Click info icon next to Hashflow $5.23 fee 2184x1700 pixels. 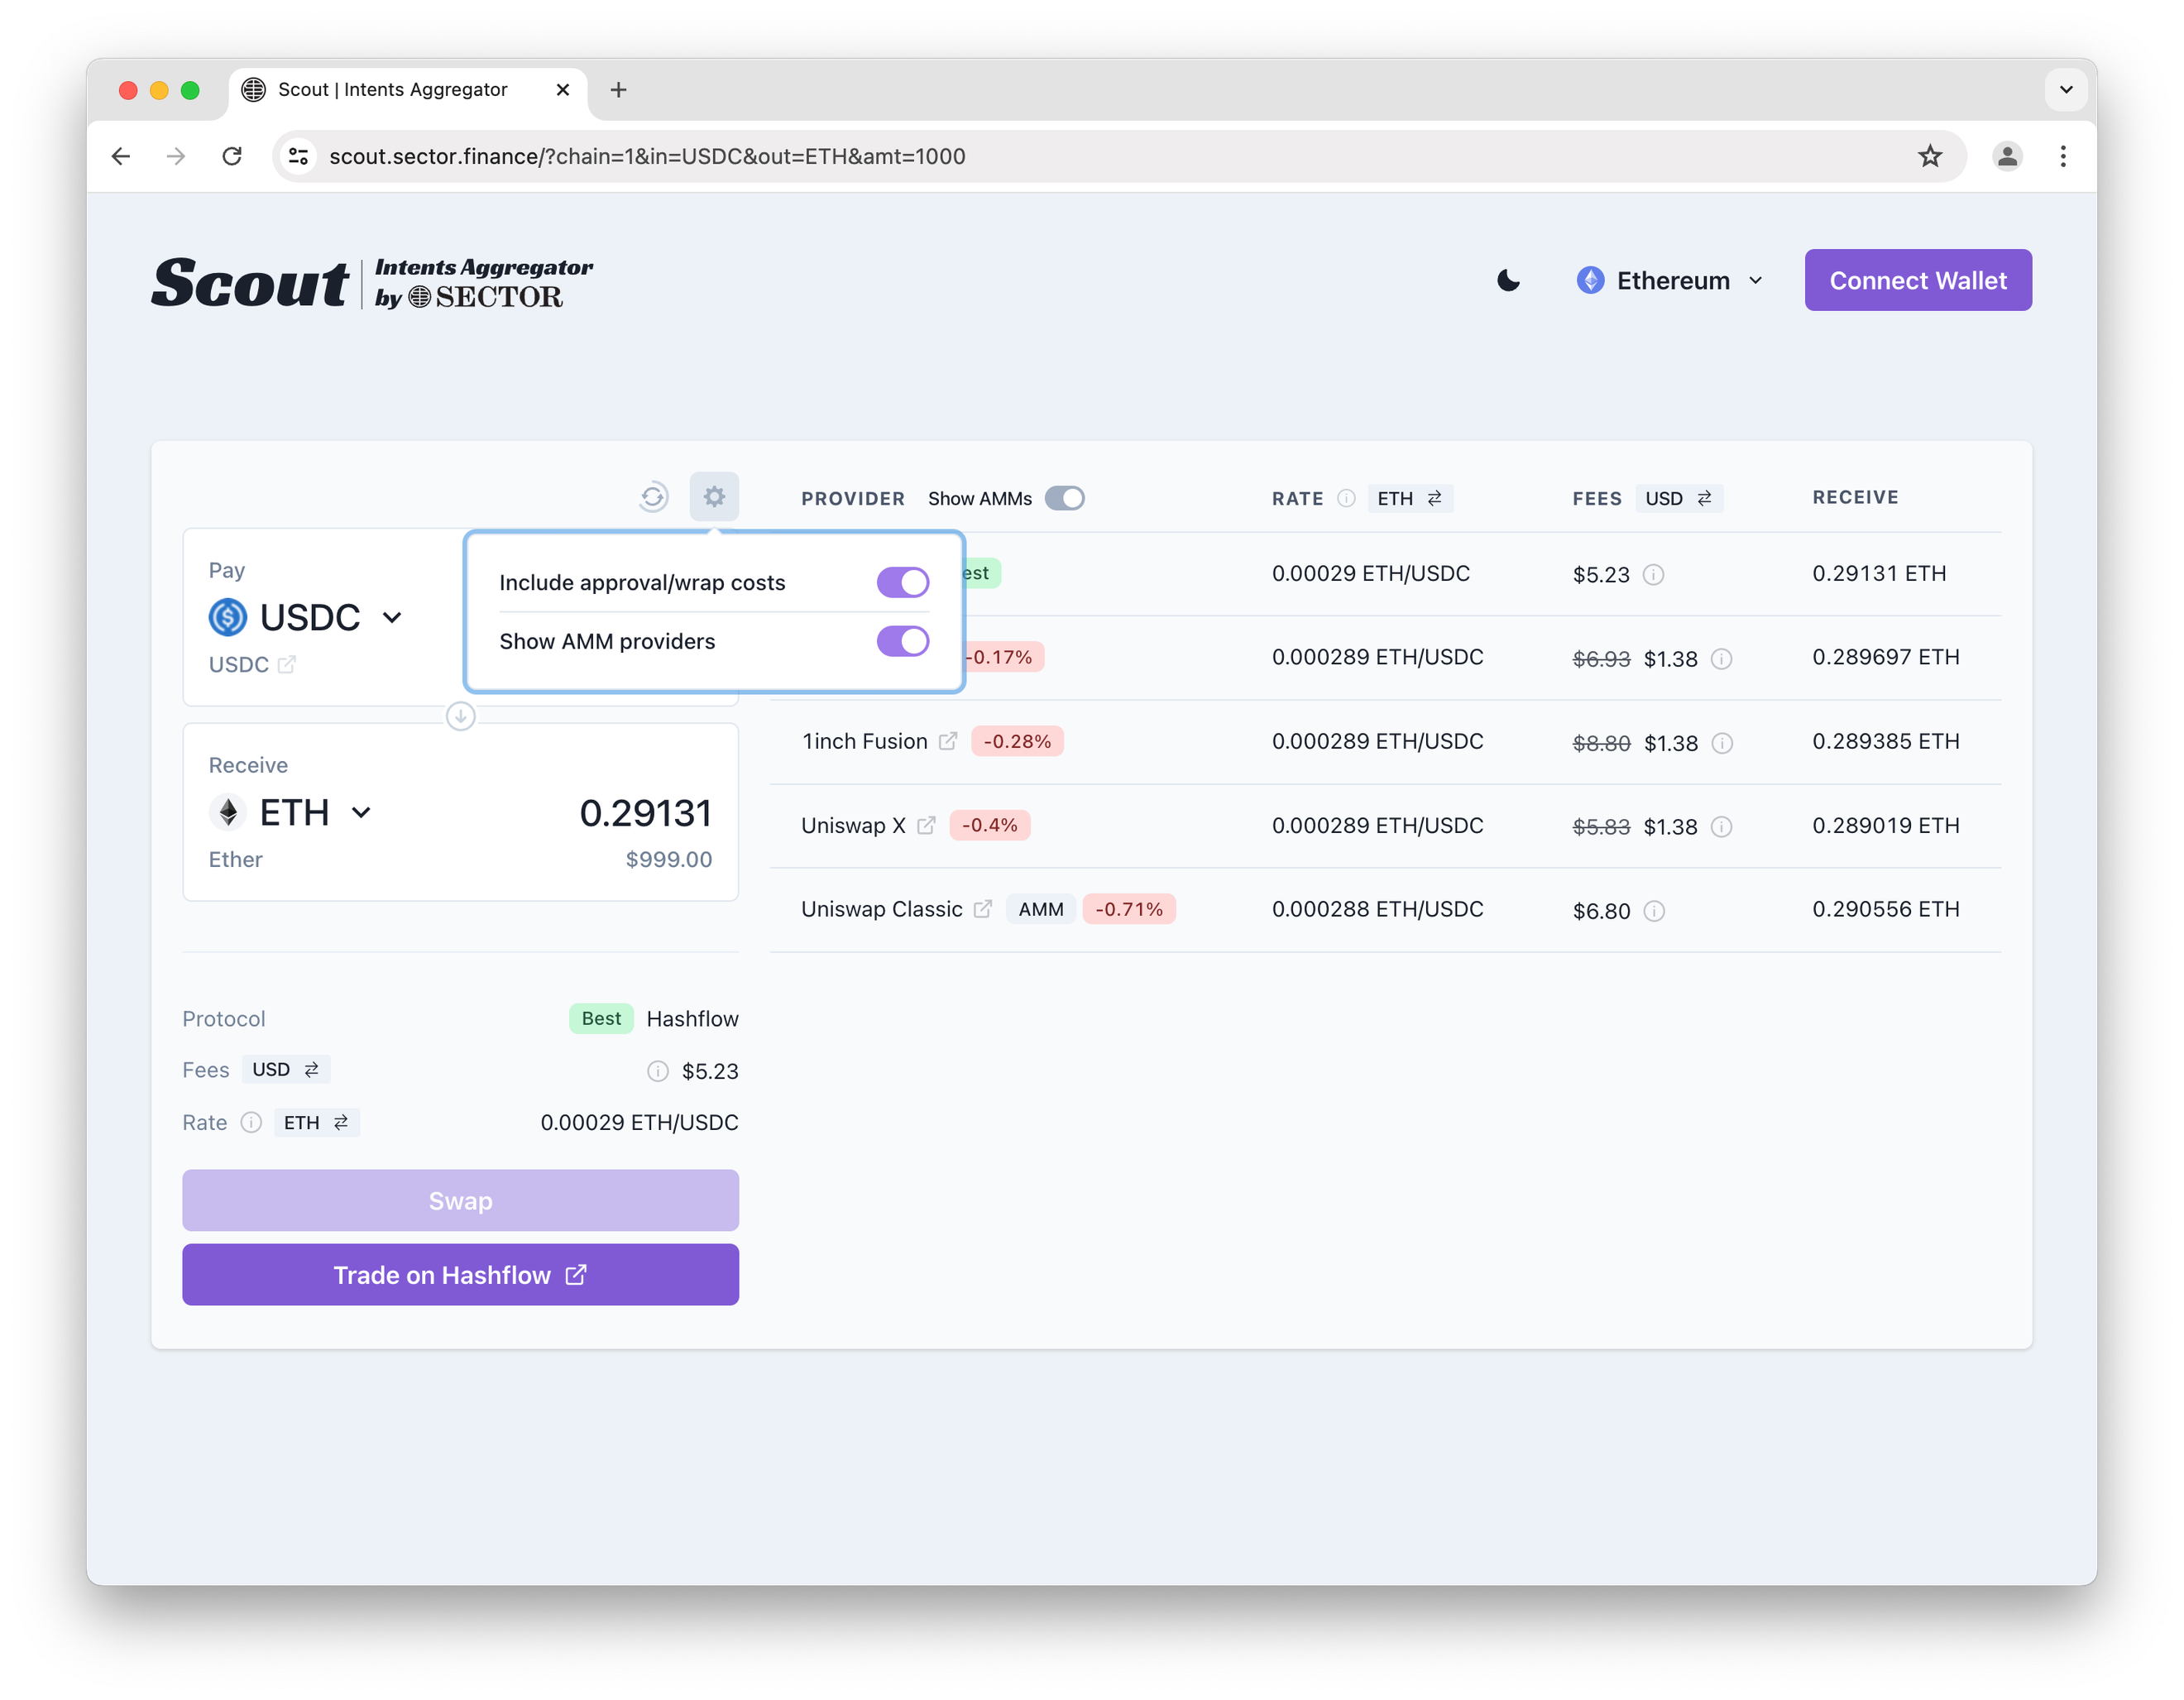[1654, 574]
